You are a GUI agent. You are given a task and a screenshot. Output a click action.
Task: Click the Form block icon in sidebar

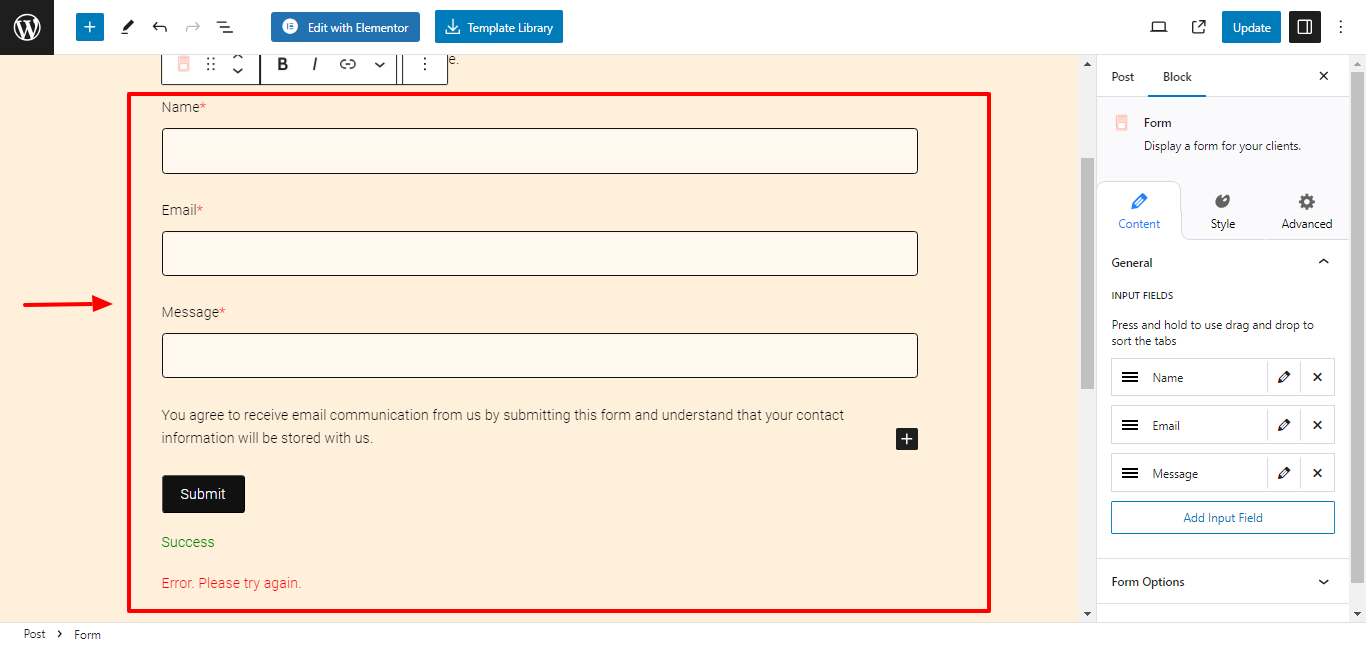coord(1121,122)
